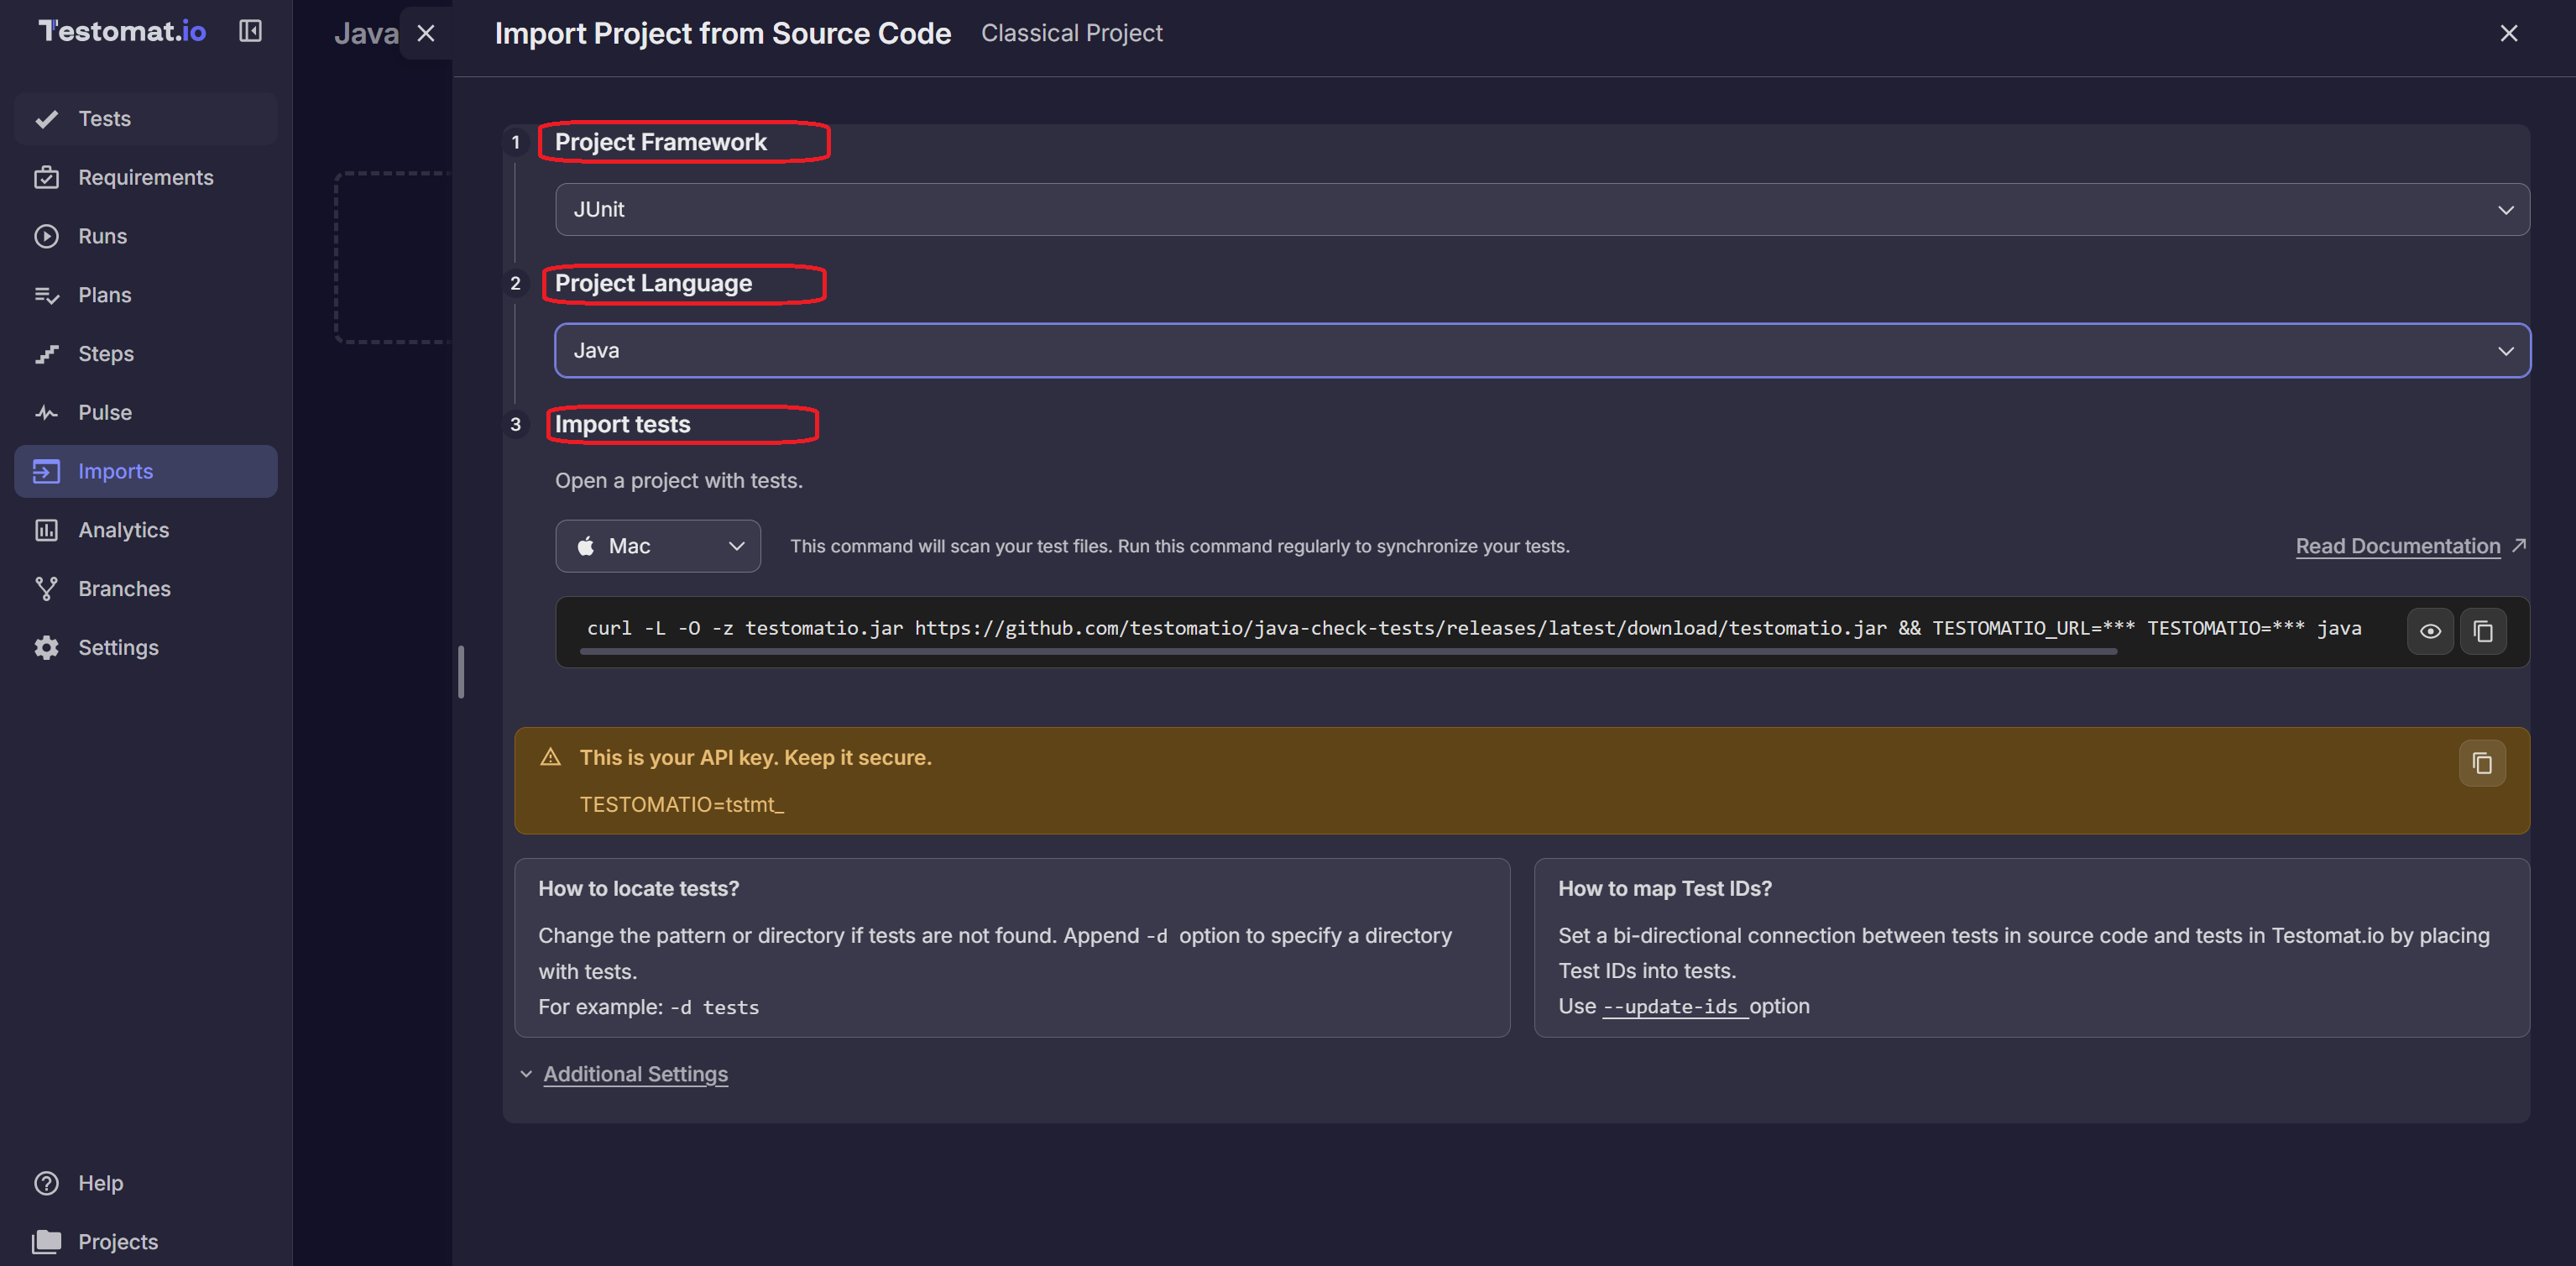Image resolution: width=2576 pixels, height=1266 pixels.
Task: Click the Tests checkmark icon
Action: point(46,119)
